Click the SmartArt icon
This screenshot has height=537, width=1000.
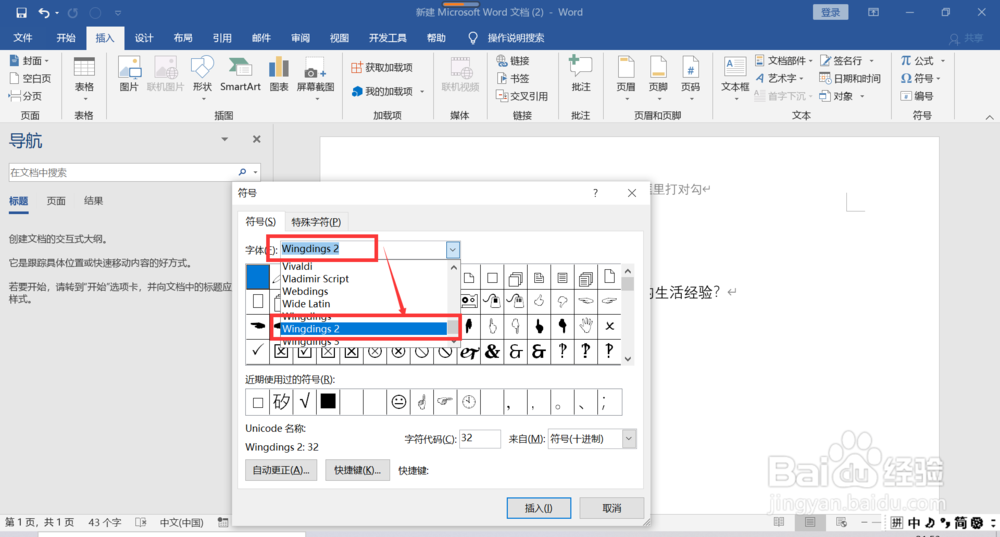coord(240,75)
